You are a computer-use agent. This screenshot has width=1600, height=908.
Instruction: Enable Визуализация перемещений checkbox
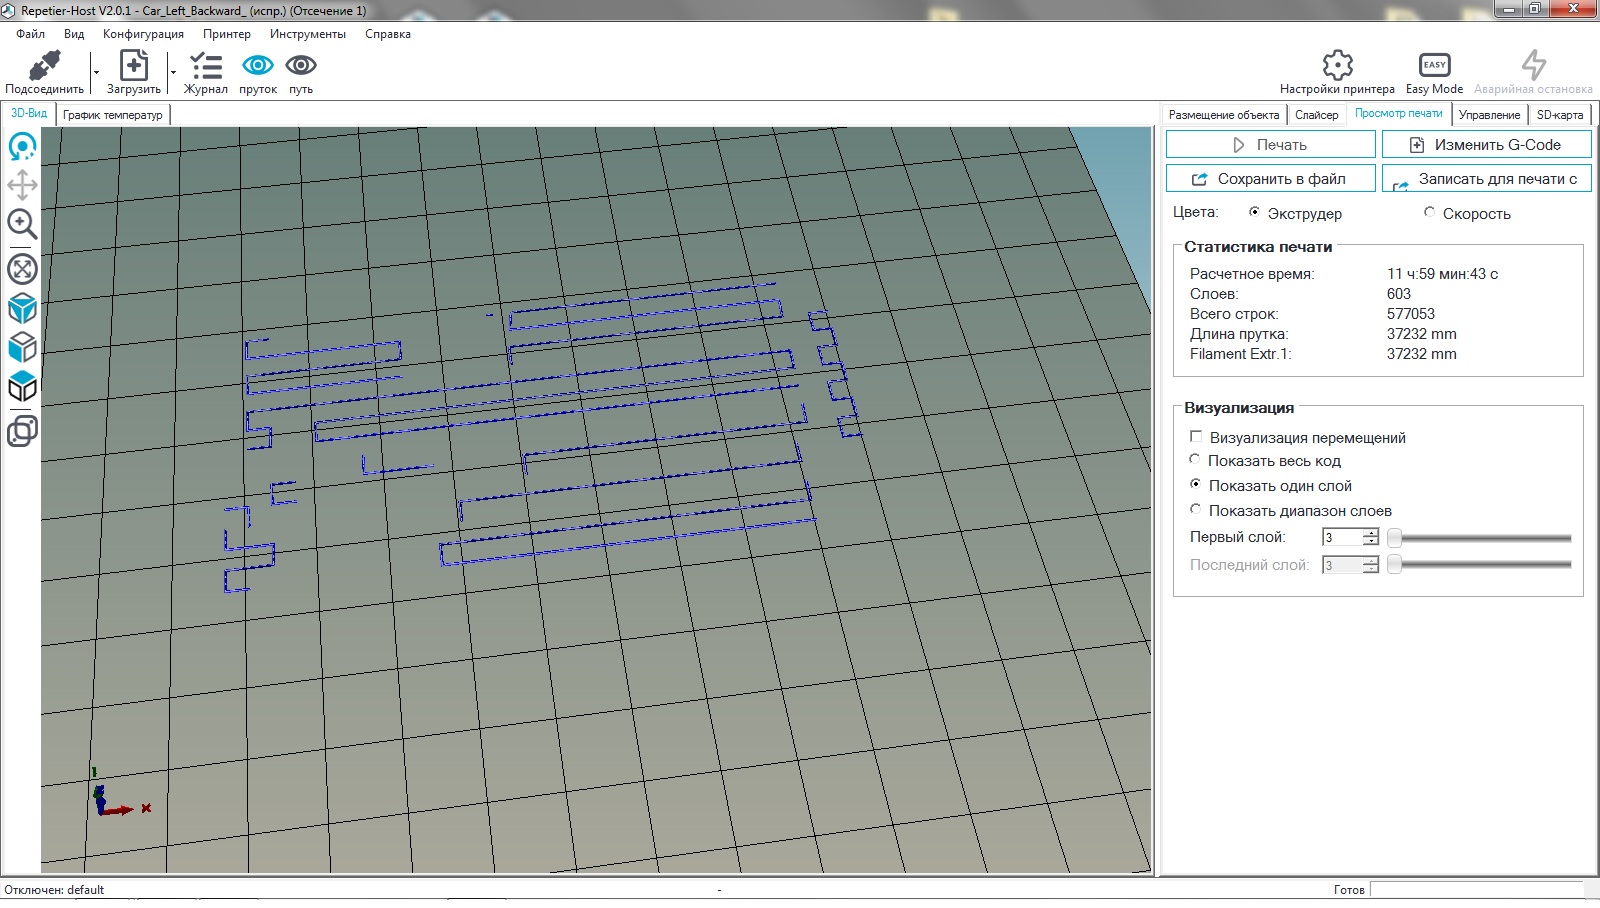point(1196,437)
